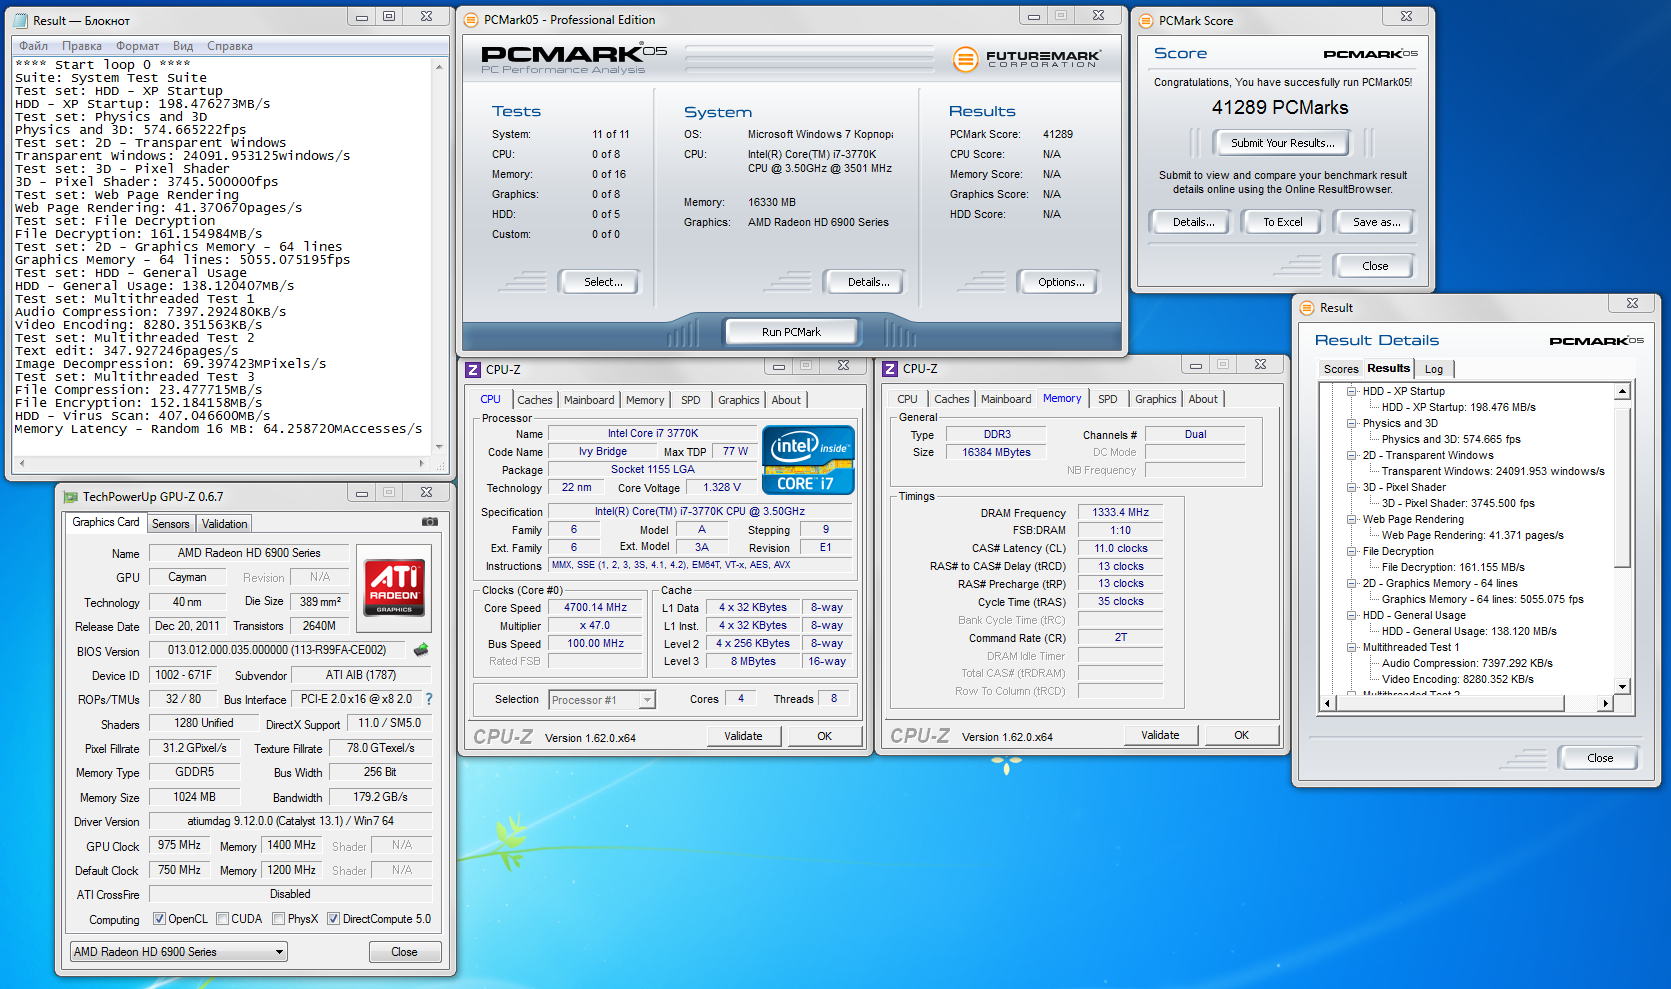Click the Run PCMark button
The height and width of the screenshot is (989, 1671).
click(791, 332)
